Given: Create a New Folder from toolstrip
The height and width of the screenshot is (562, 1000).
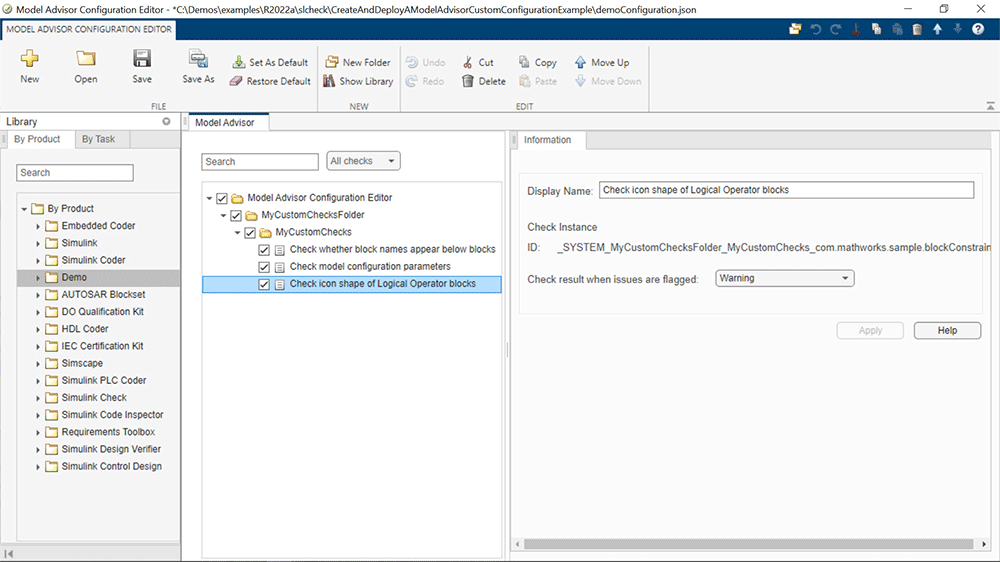Looking at the screenshot, I should point(357,62).
